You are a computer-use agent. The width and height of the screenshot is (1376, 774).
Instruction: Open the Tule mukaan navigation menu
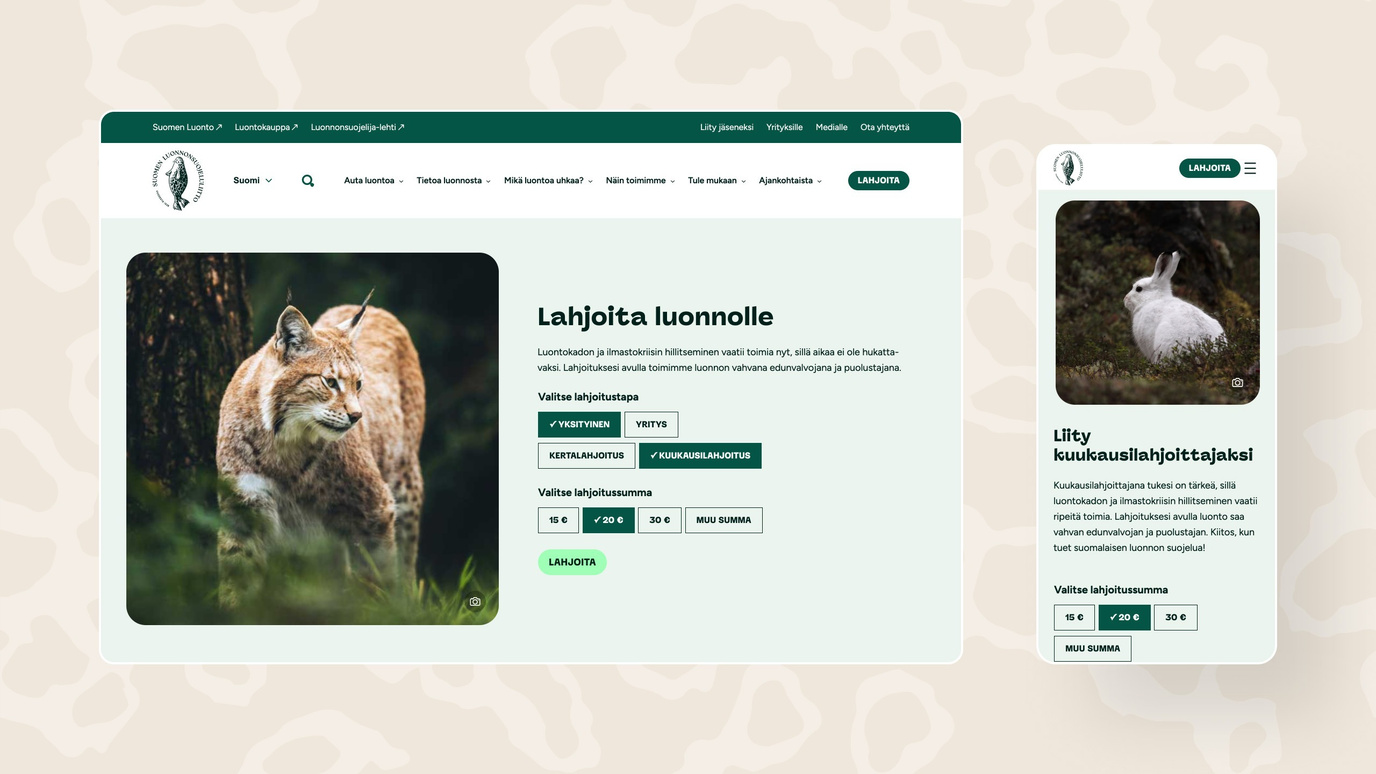coord(717,181)
